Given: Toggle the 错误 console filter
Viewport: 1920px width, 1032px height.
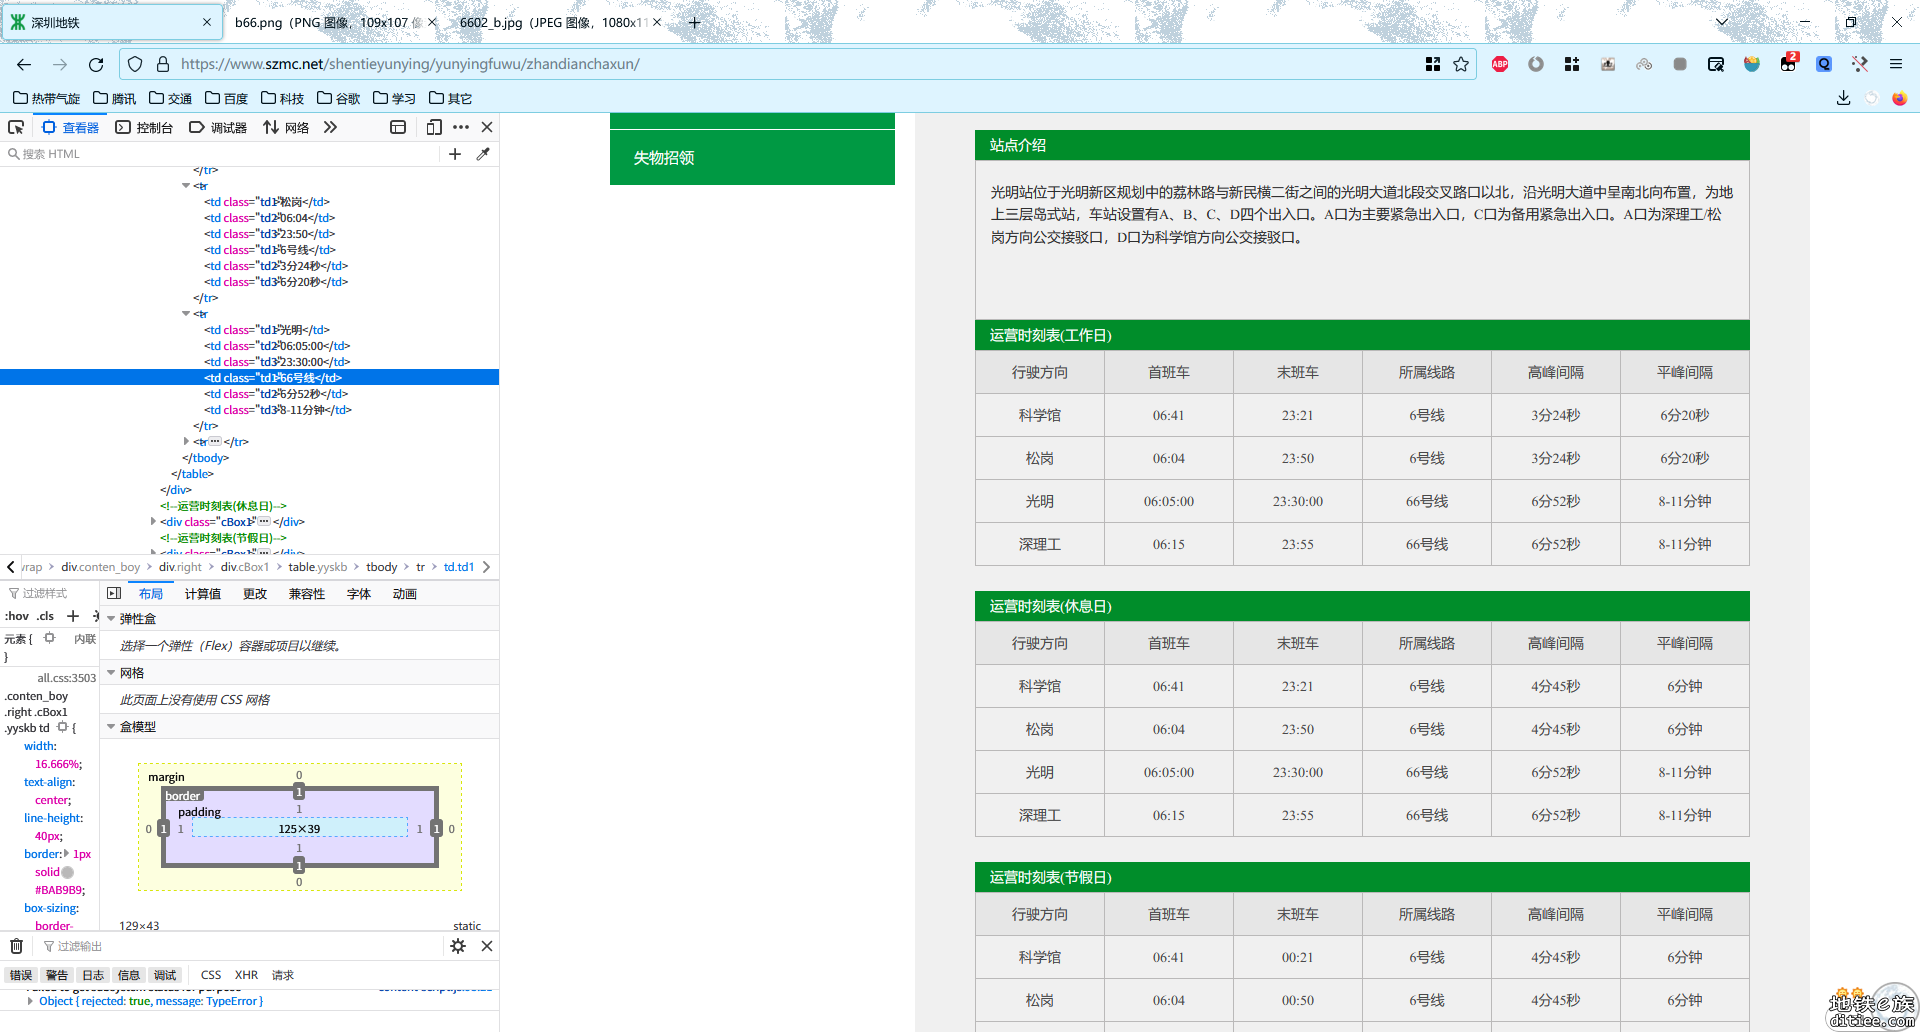Looking at the screenshot, I should (x=21, y=975).
